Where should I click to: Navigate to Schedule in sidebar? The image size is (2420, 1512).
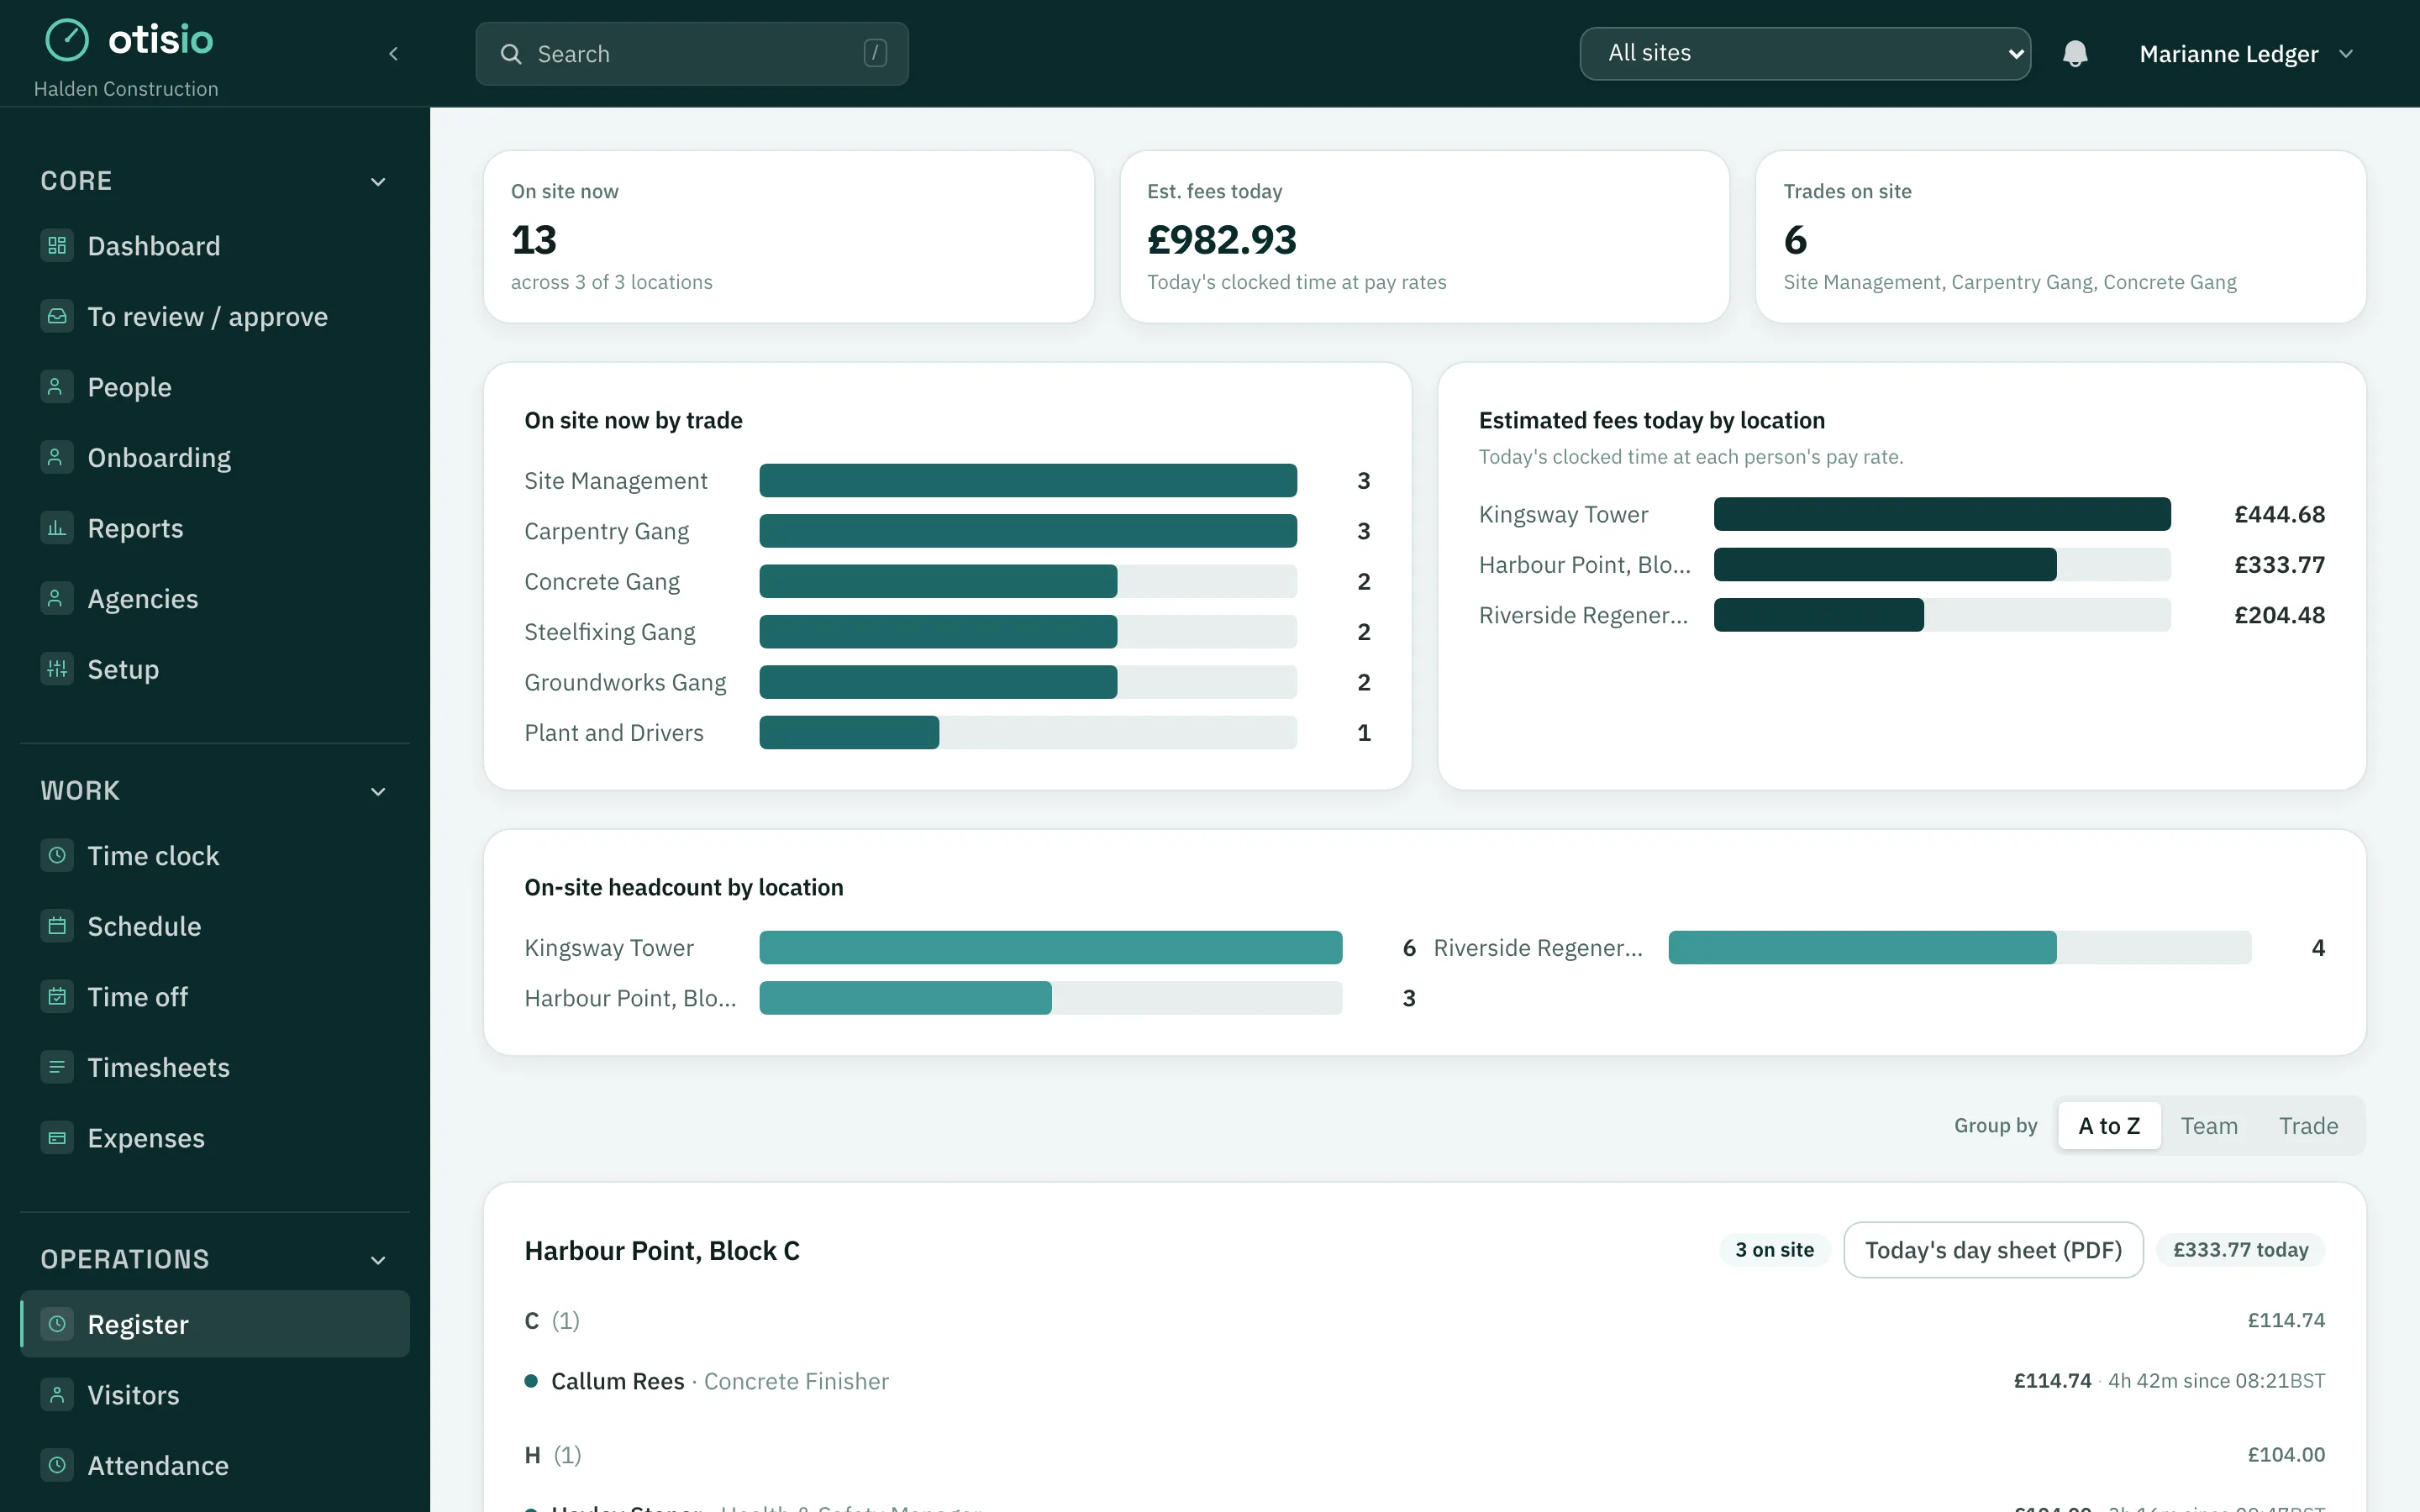point(215,926)
